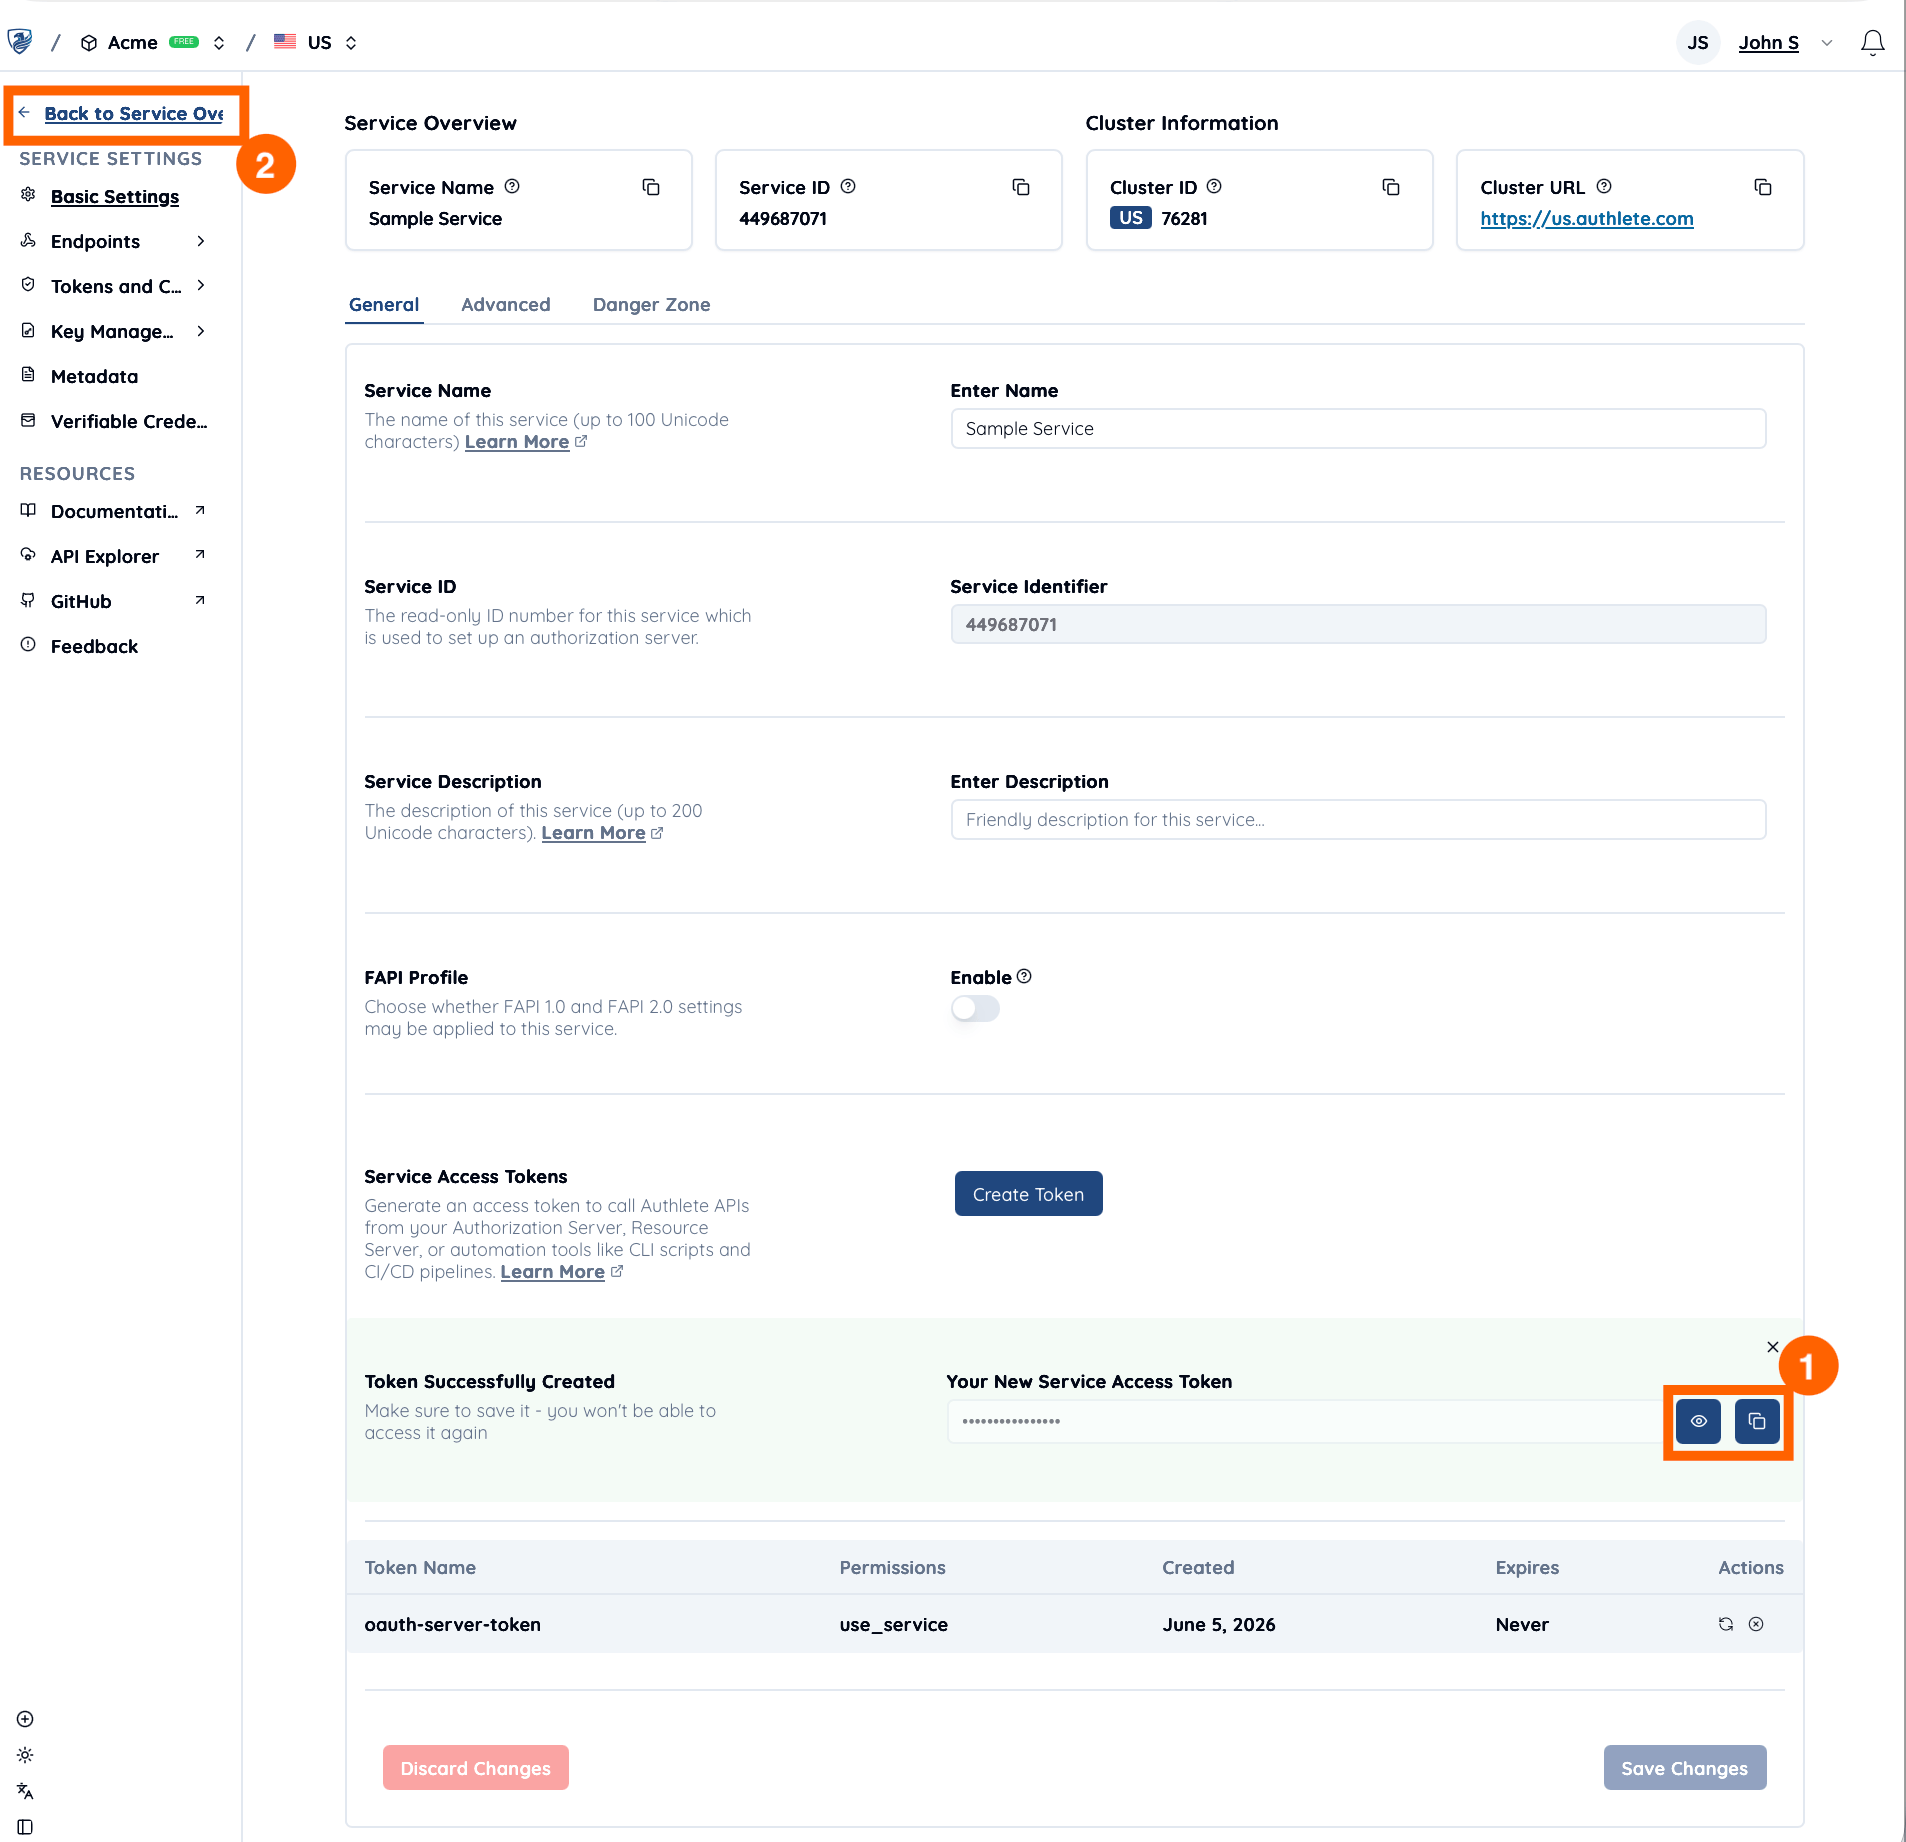Click the masked access token field

click(x=1305, y=1421)
